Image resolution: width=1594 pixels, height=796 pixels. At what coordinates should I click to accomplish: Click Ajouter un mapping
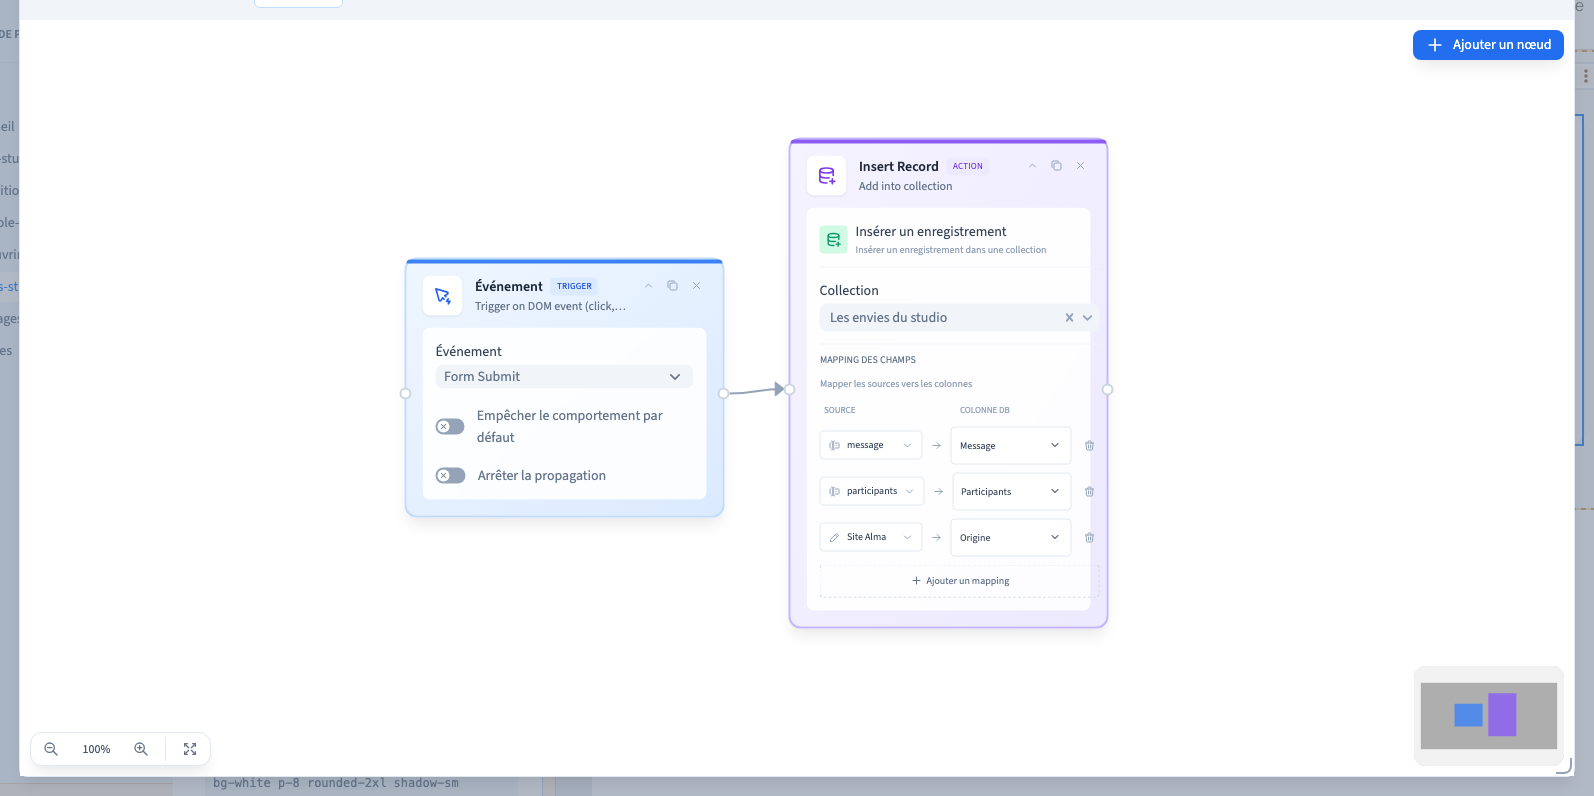pos(960,581)
